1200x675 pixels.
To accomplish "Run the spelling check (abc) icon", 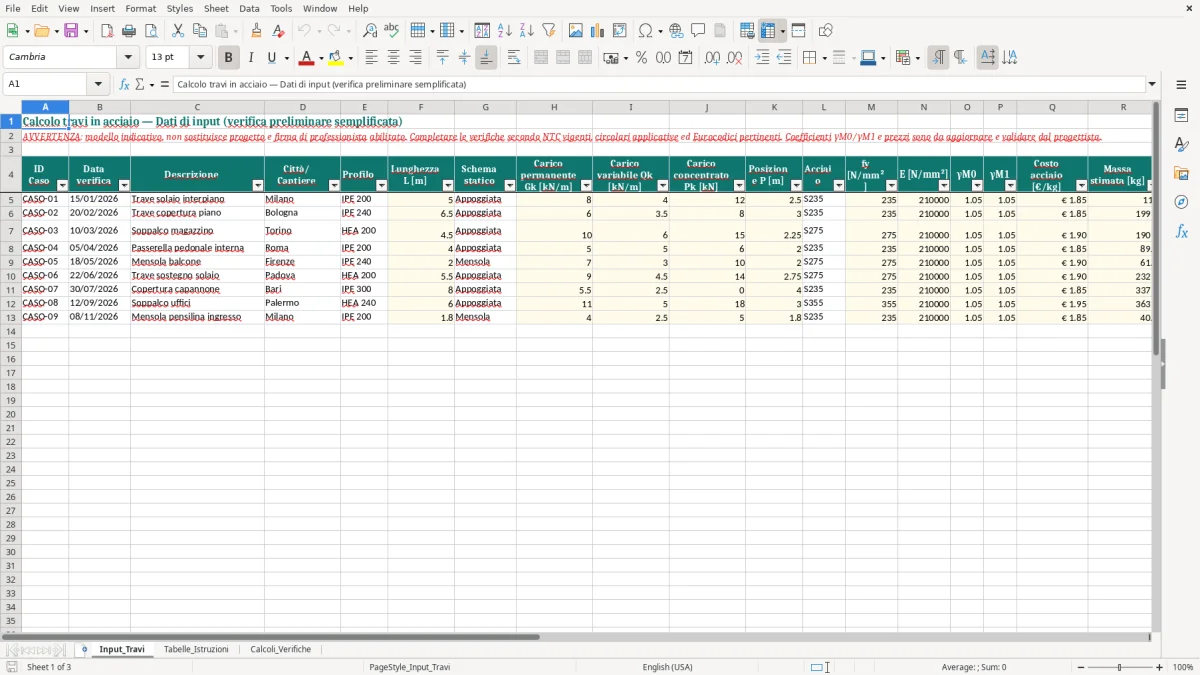I will click(392, 31).
